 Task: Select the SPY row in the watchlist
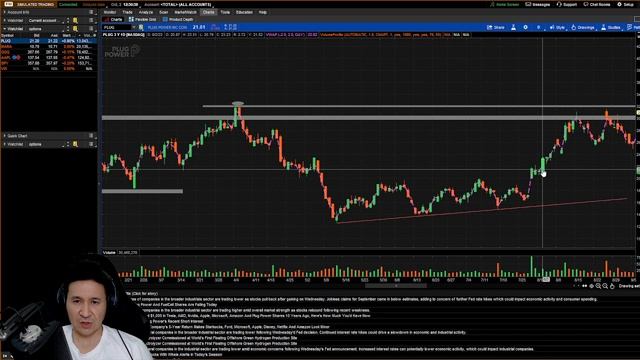(48, 63)
